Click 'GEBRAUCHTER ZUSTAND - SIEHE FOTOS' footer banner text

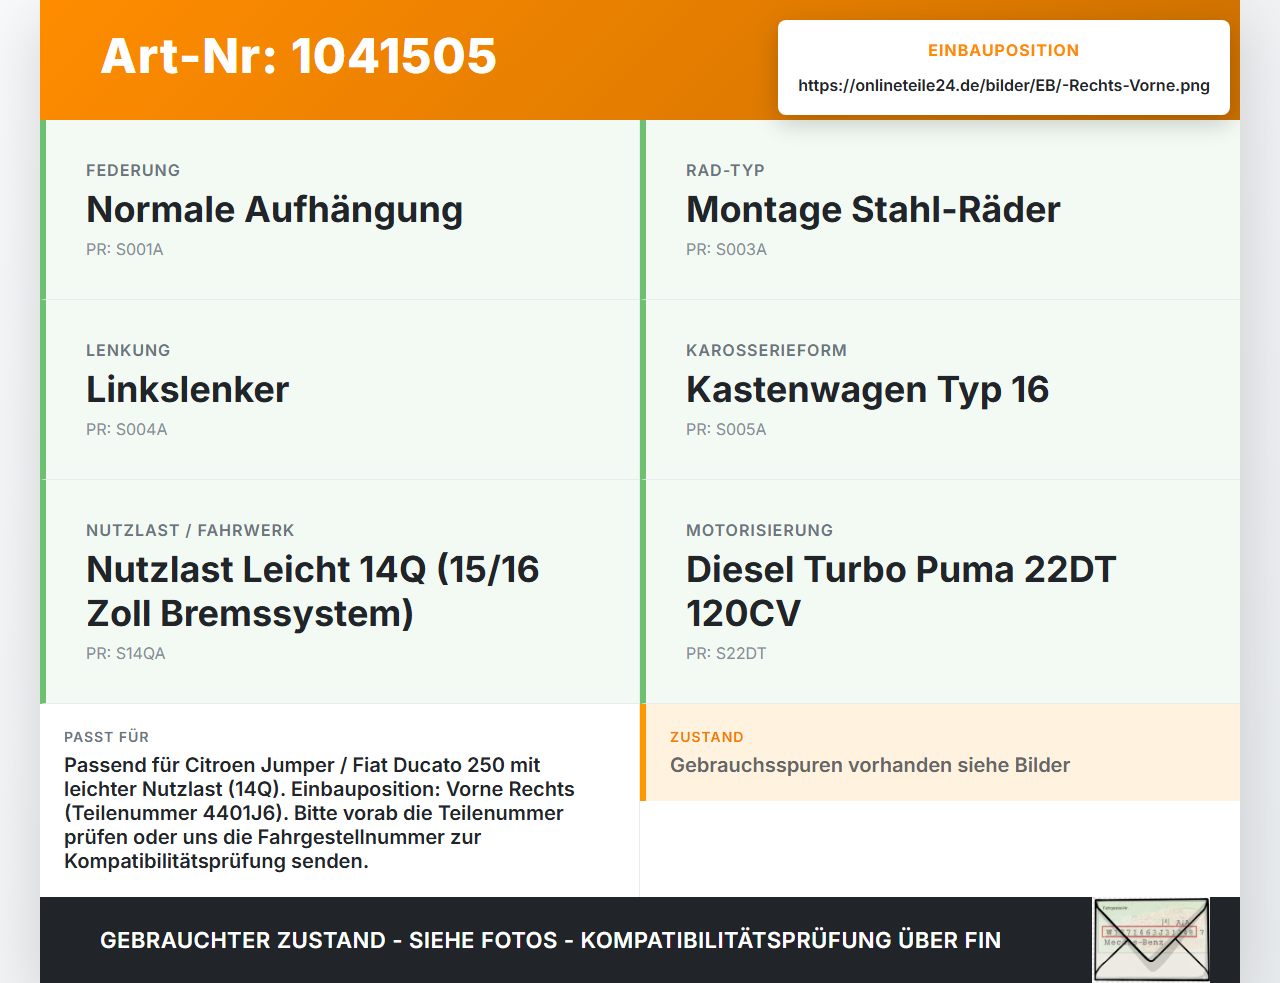click(550, 940)
